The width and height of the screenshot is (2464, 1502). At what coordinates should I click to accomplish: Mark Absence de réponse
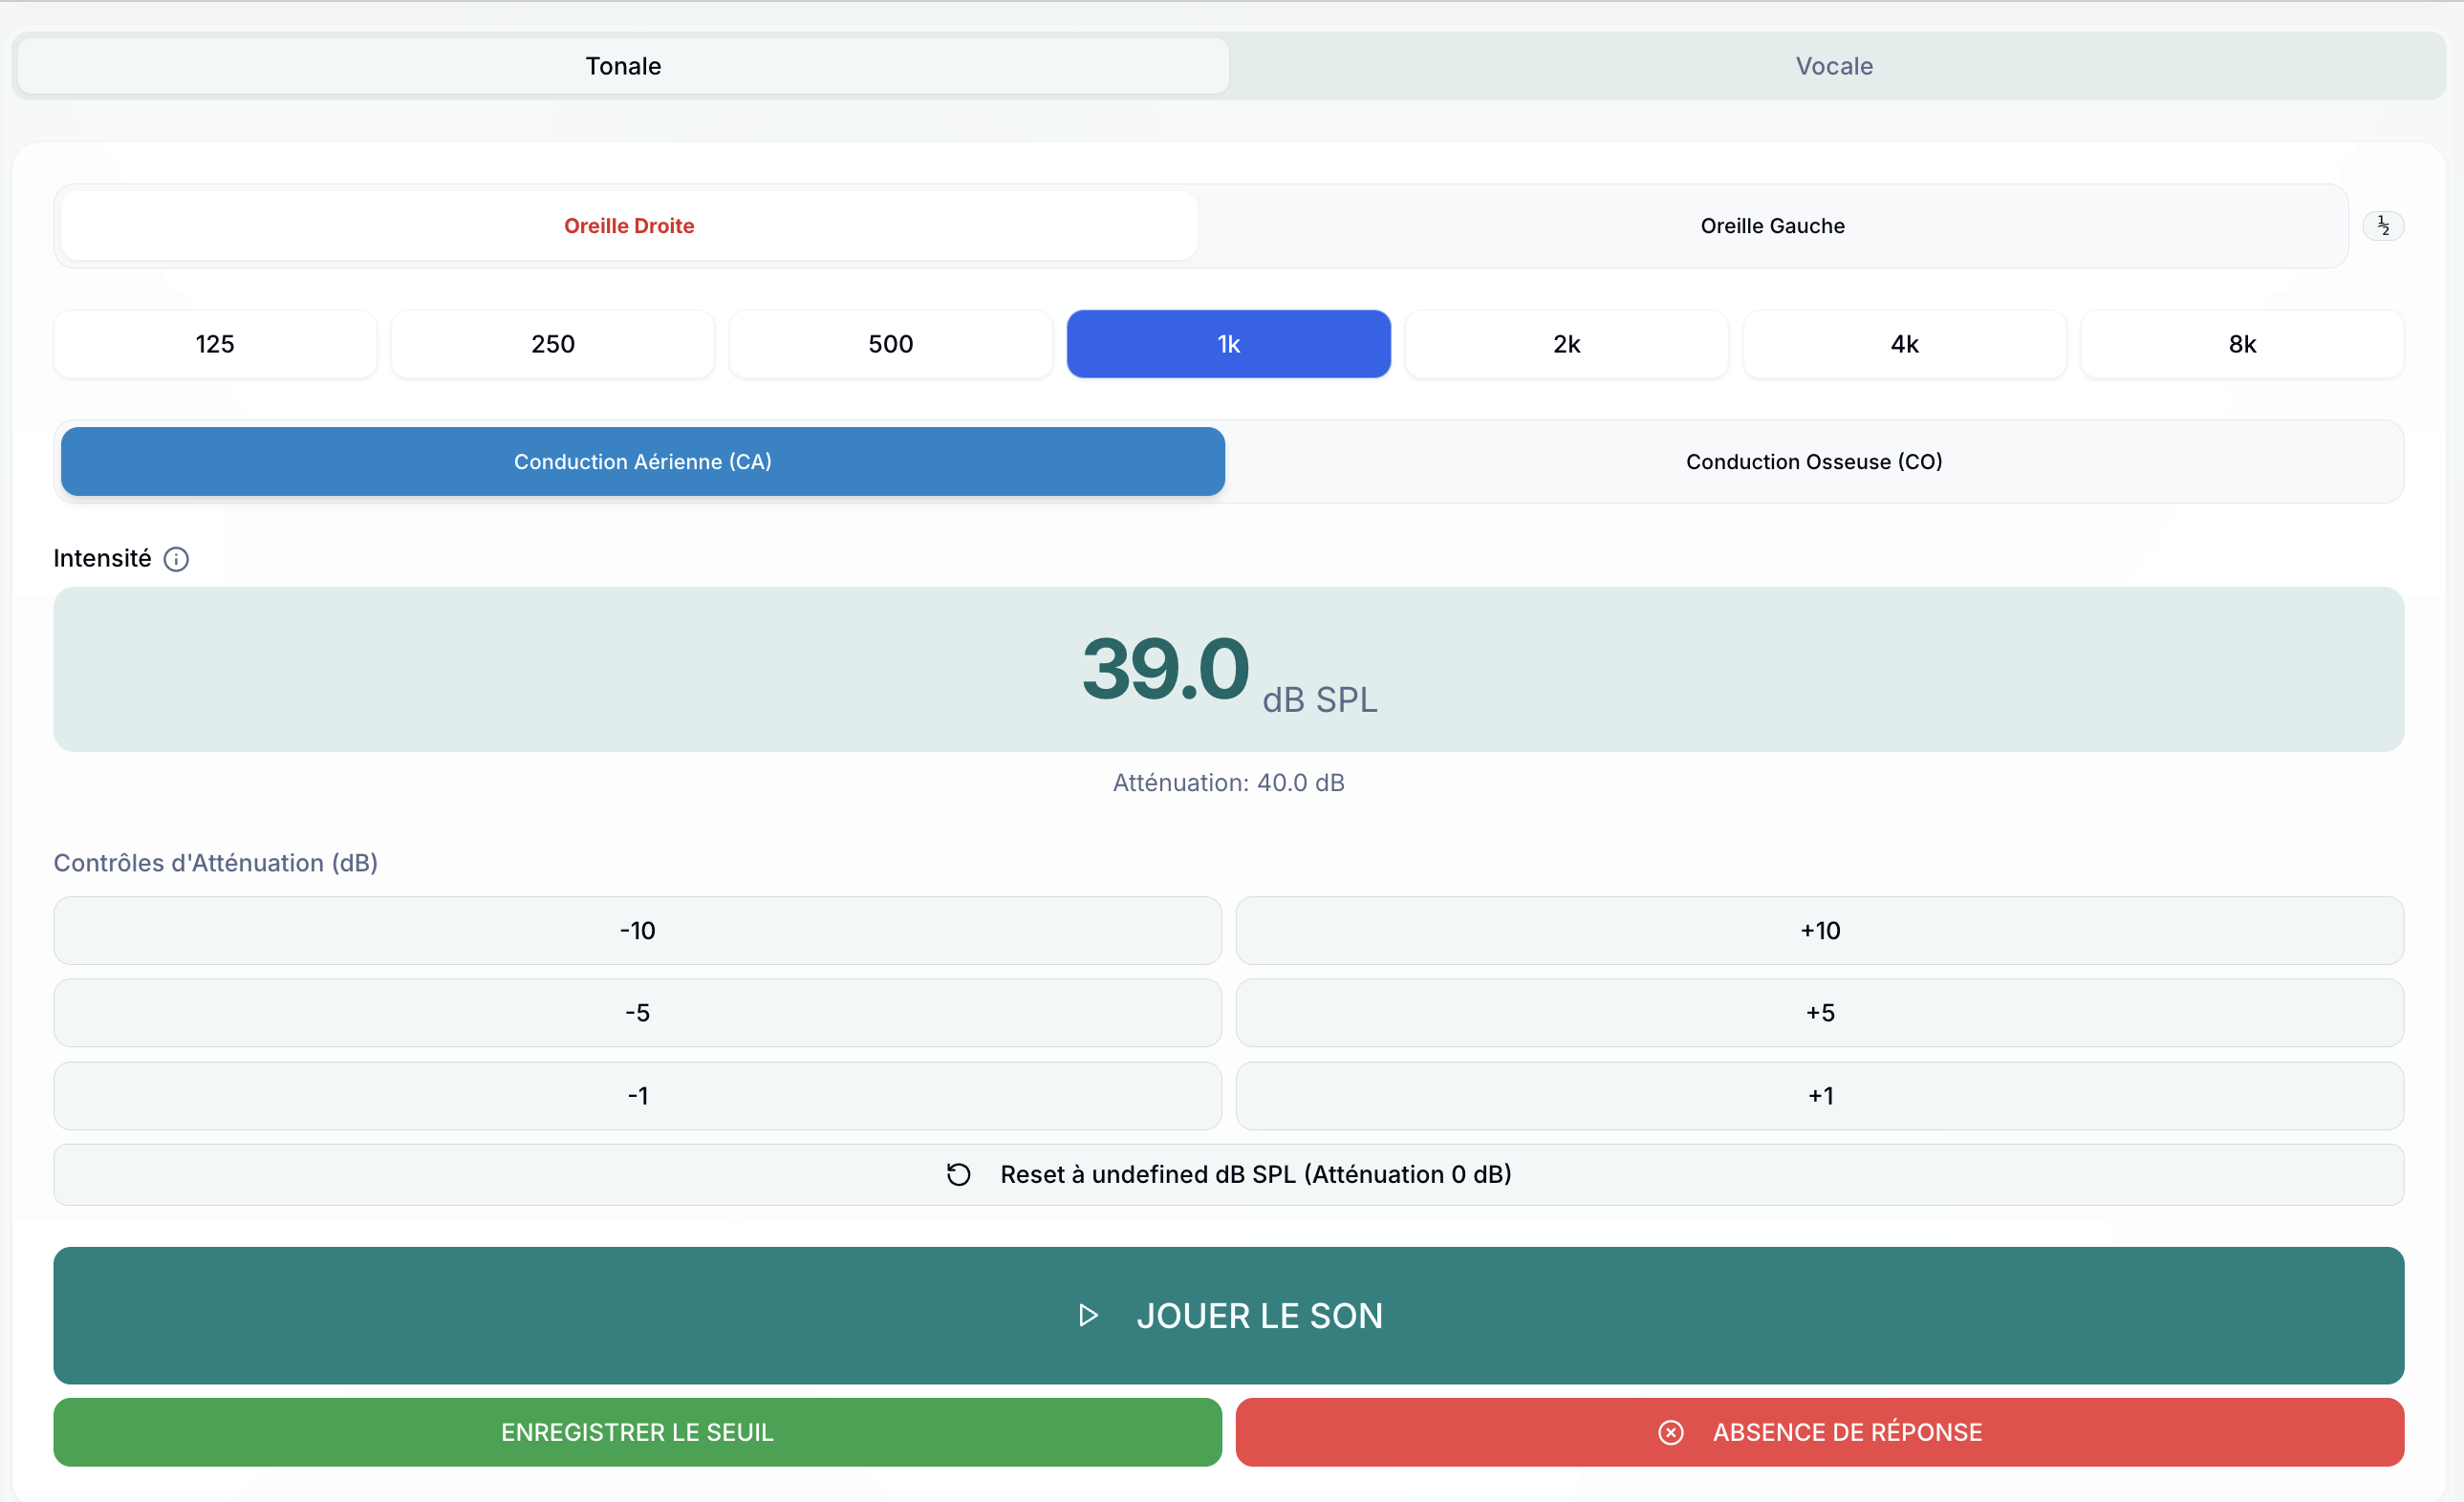coord(1819,1432)
